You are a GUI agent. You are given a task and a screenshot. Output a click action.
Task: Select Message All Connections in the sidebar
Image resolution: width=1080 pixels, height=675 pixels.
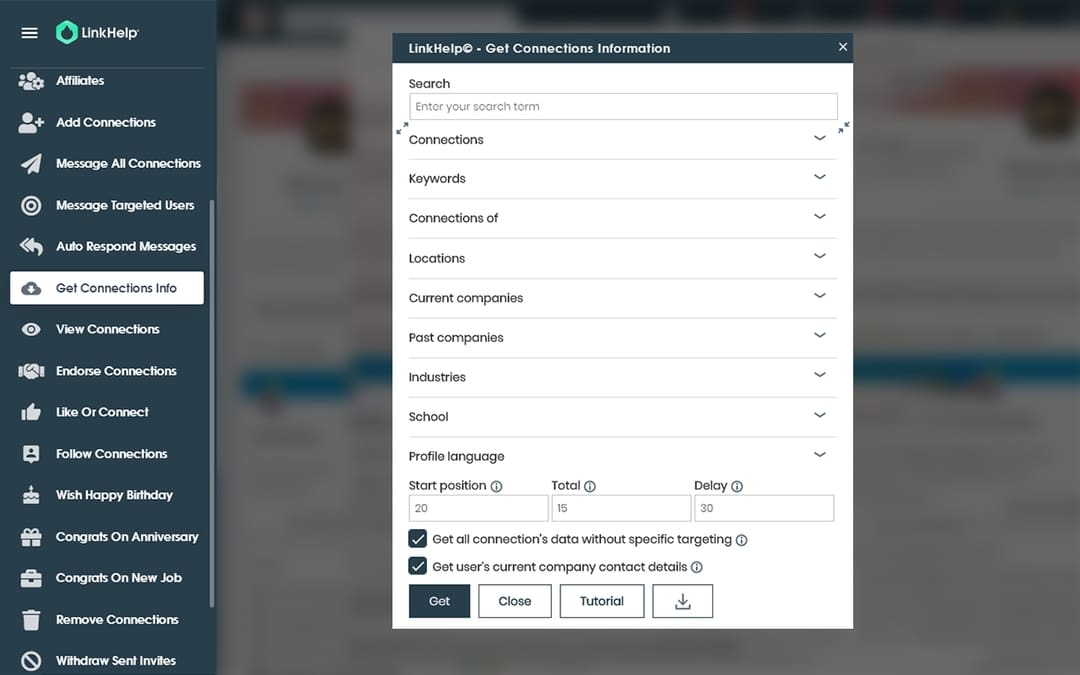[x=124, y=163]
